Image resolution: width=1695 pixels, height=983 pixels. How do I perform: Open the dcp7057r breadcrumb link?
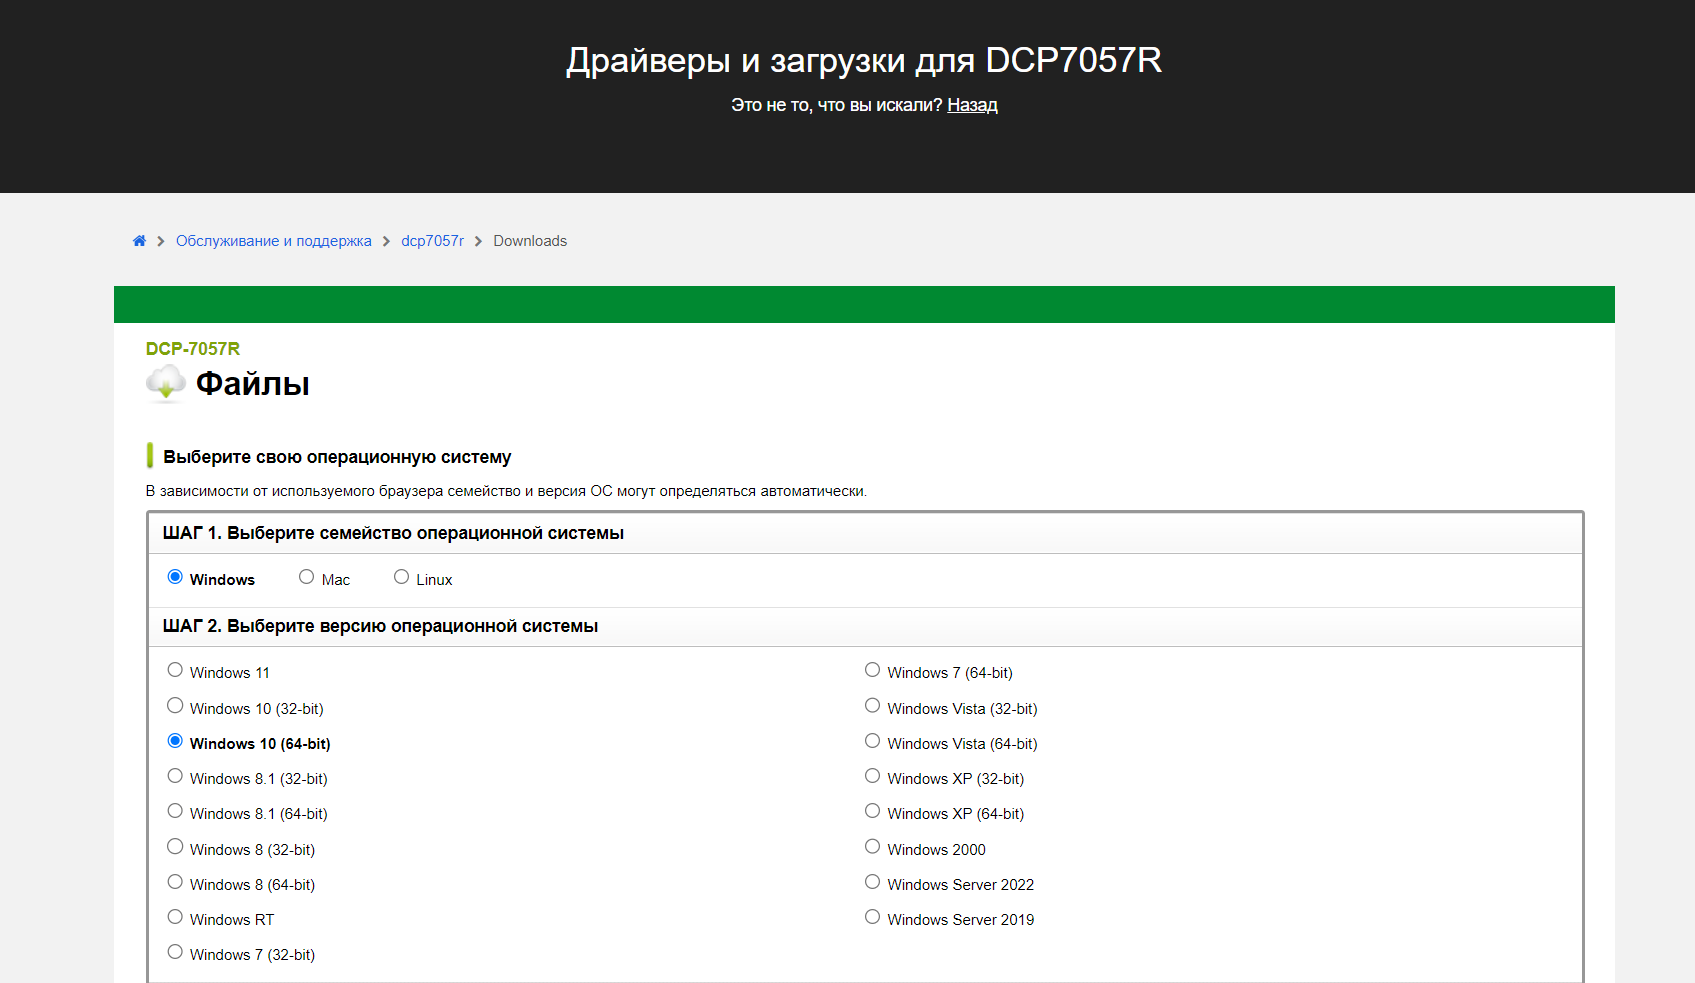point(432,241)
